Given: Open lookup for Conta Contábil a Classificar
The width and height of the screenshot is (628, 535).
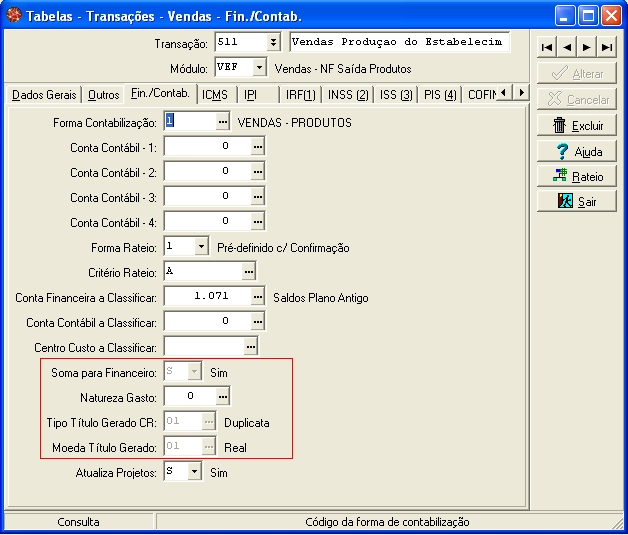Looking at the screenshot, I should click(x=258, y=322).
